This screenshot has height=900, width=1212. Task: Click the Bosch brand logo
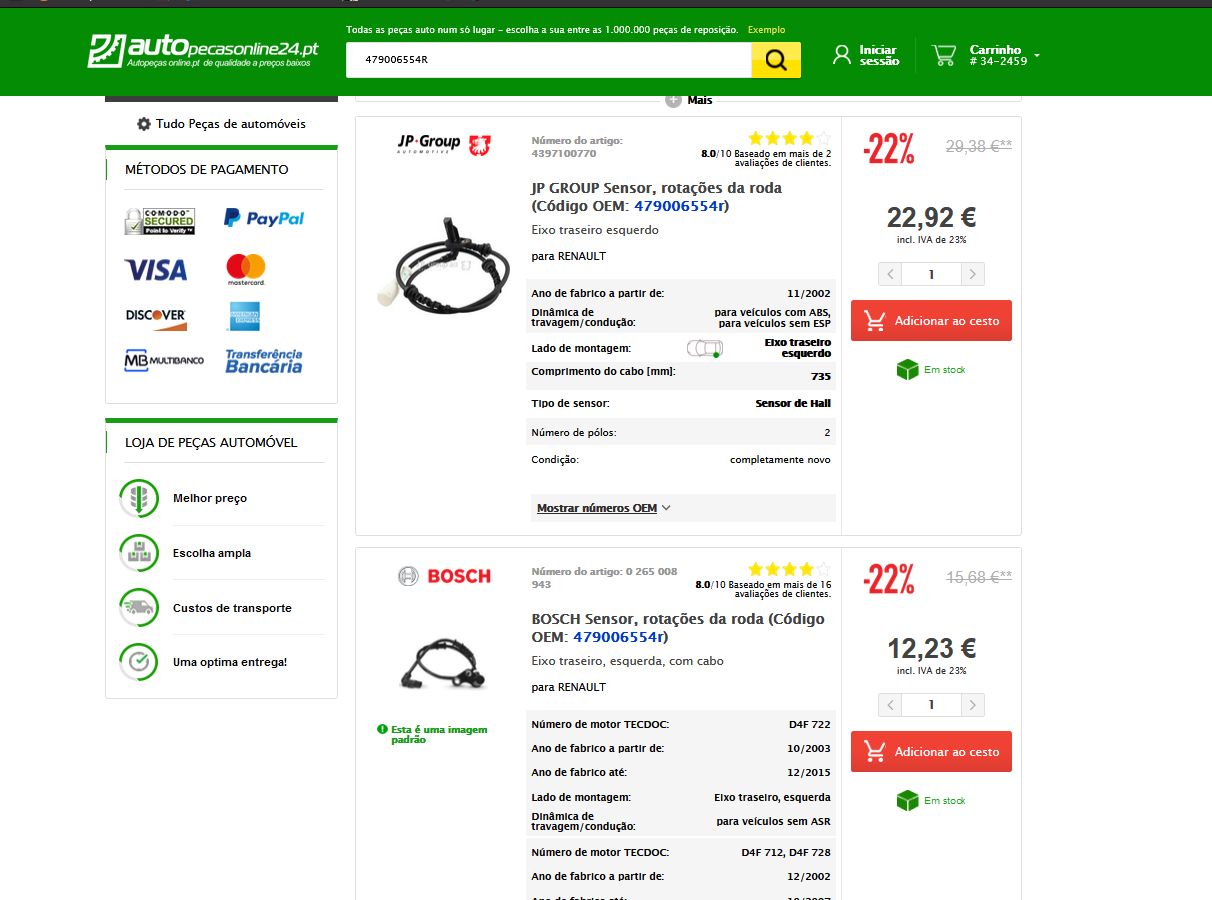pos(444,576)
